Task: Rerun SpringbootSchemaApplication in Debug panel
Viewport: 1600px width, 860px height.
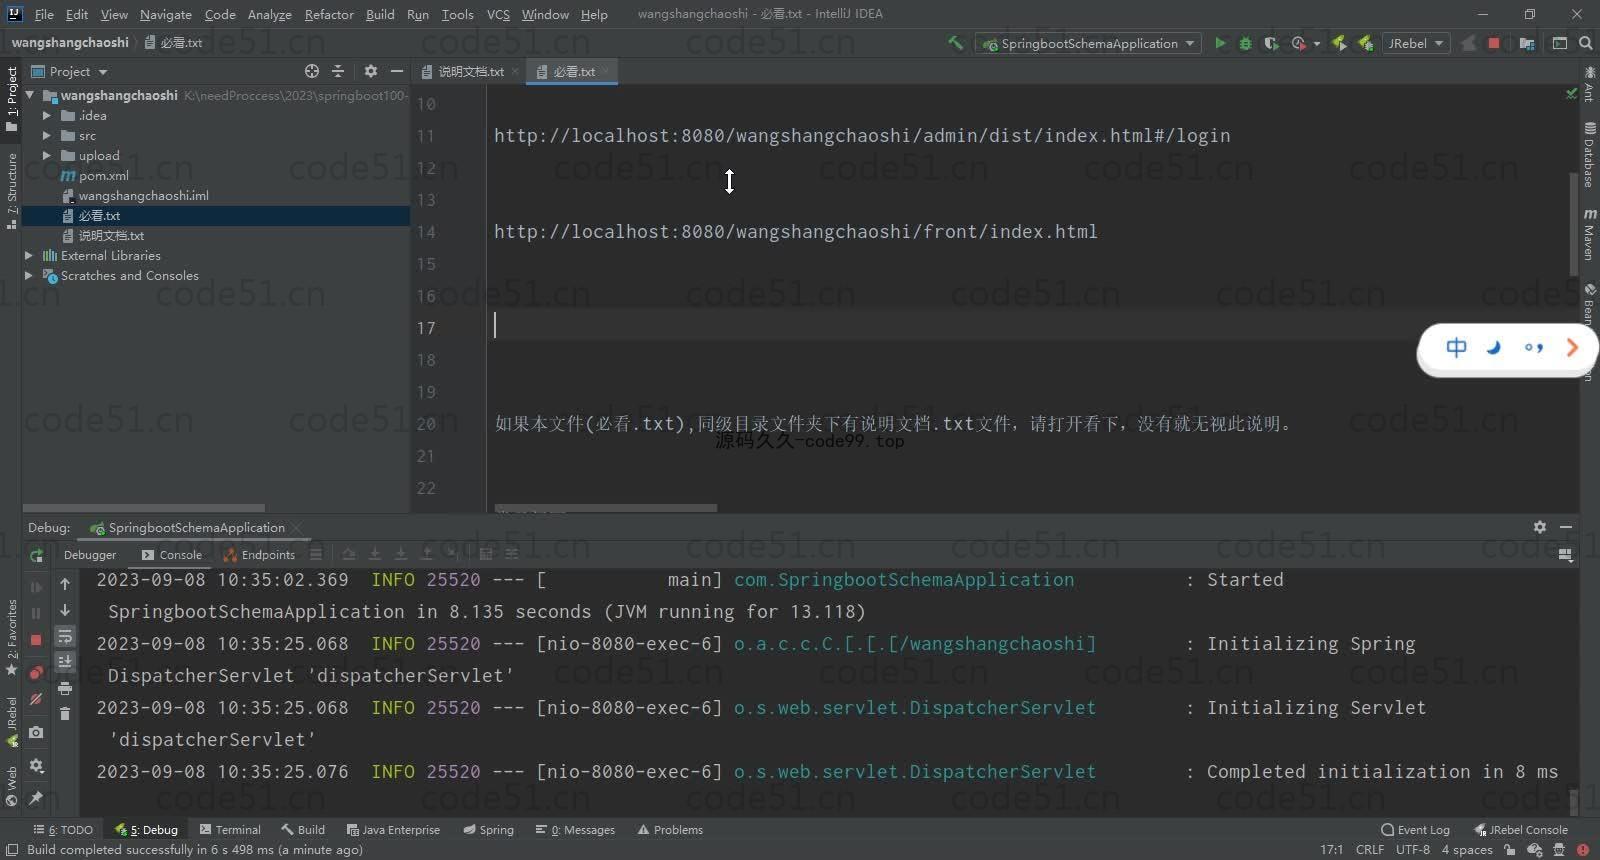Action: [x=36, y=555]
